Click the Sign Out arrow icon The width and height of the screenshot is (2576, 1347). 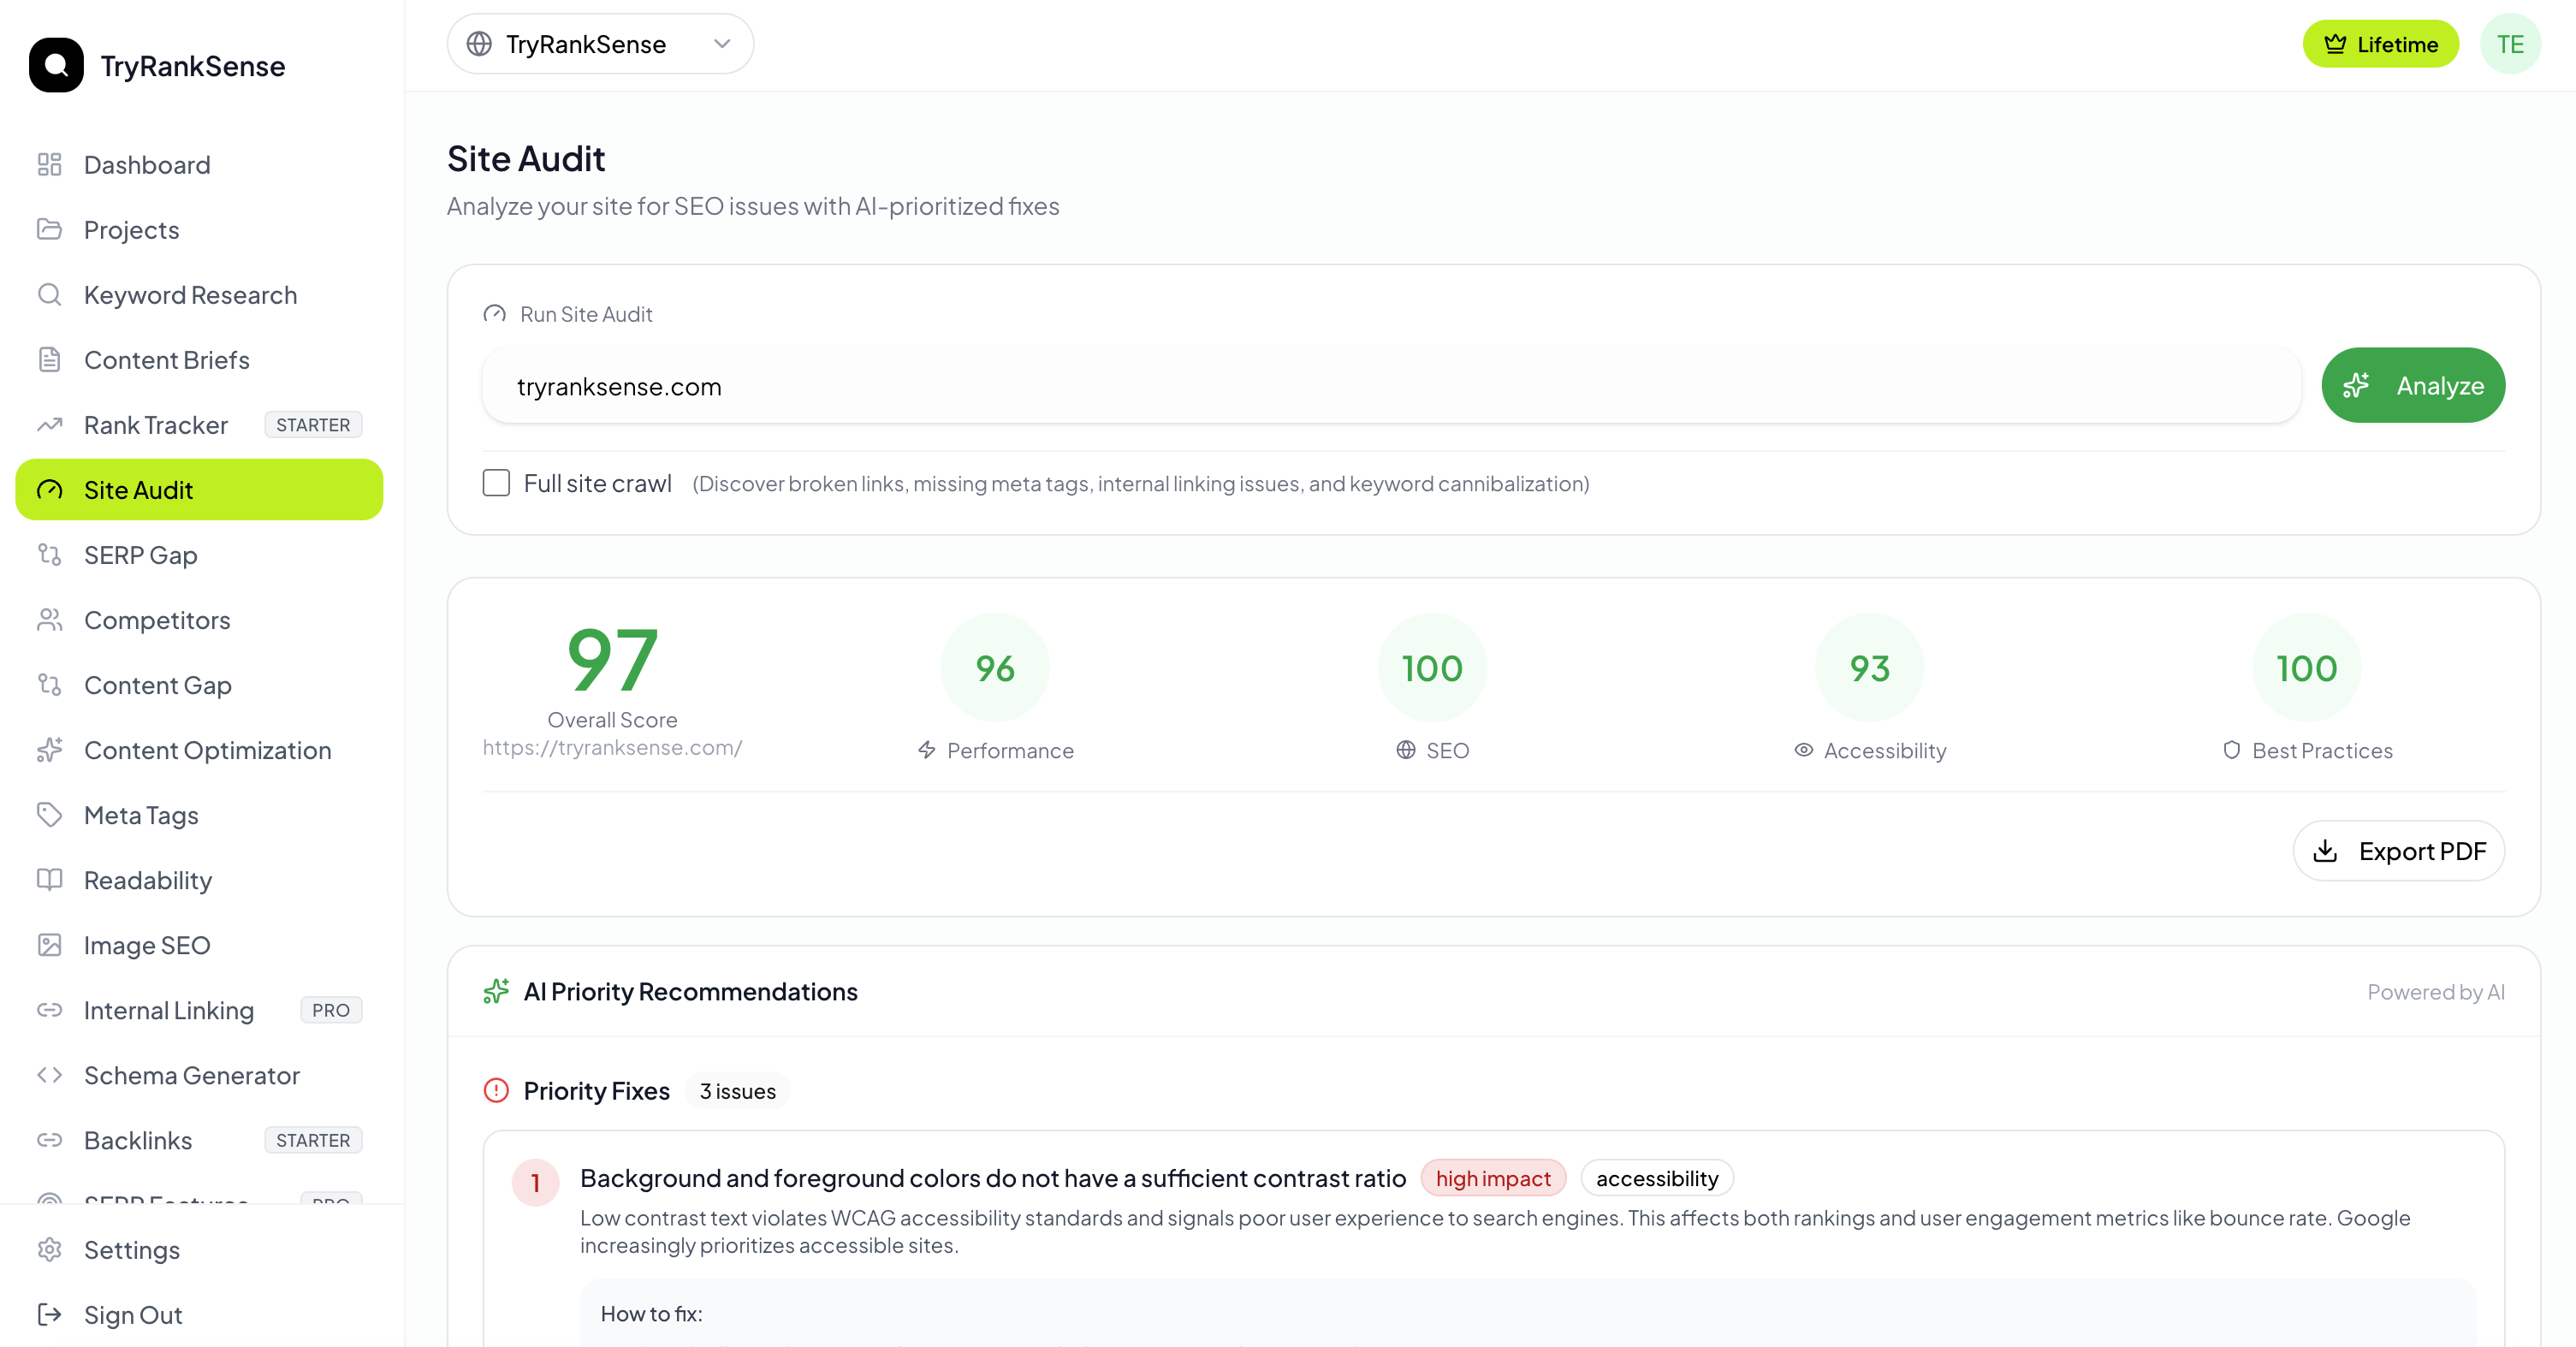49,1314
